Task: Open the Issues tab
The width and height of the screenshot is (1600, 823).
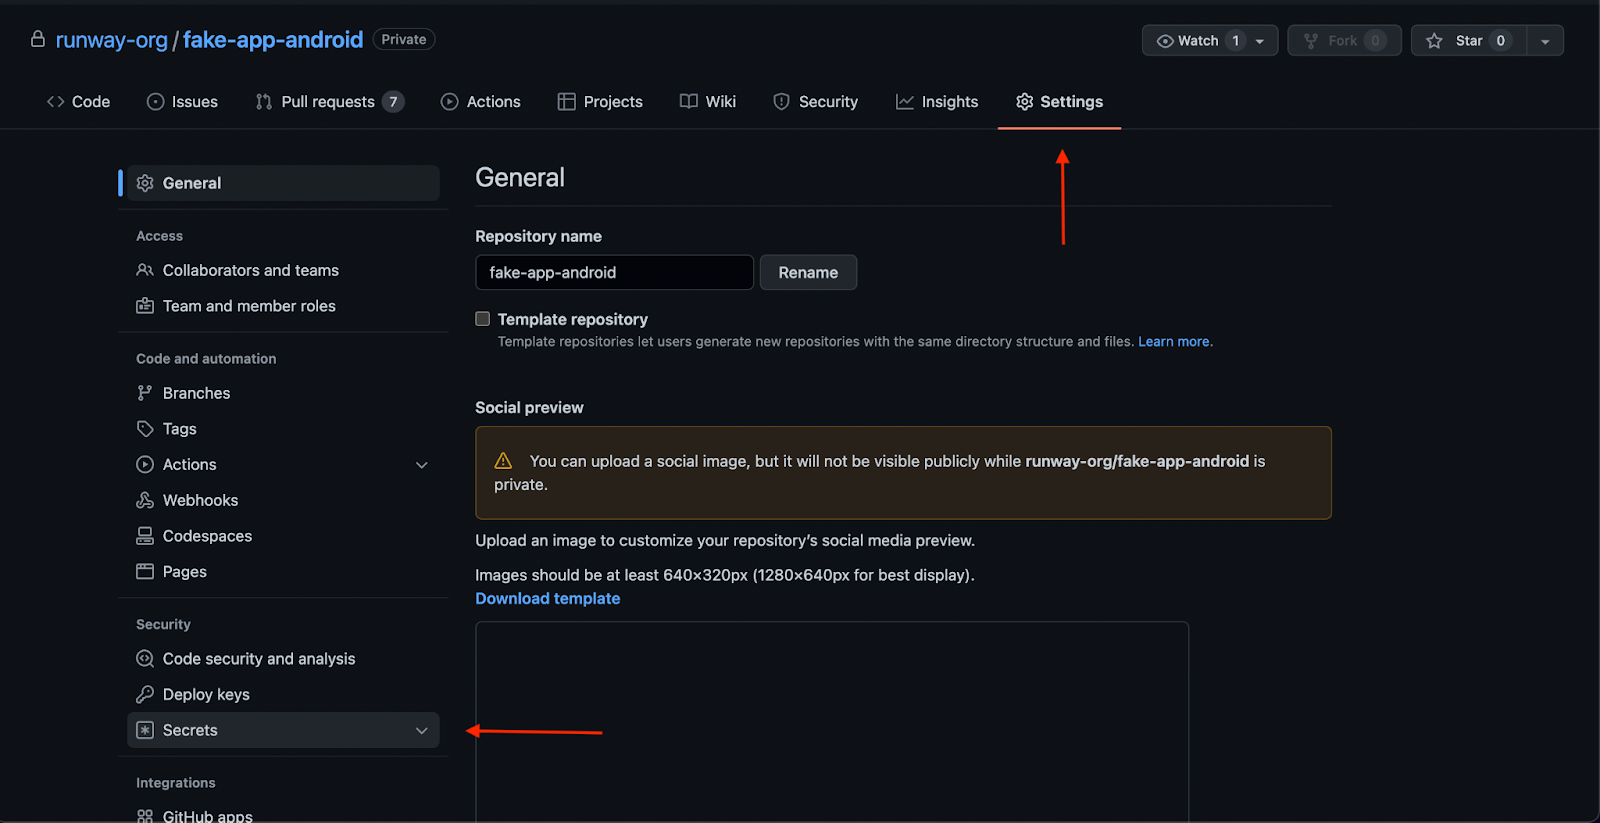Action: coord(182,101)
